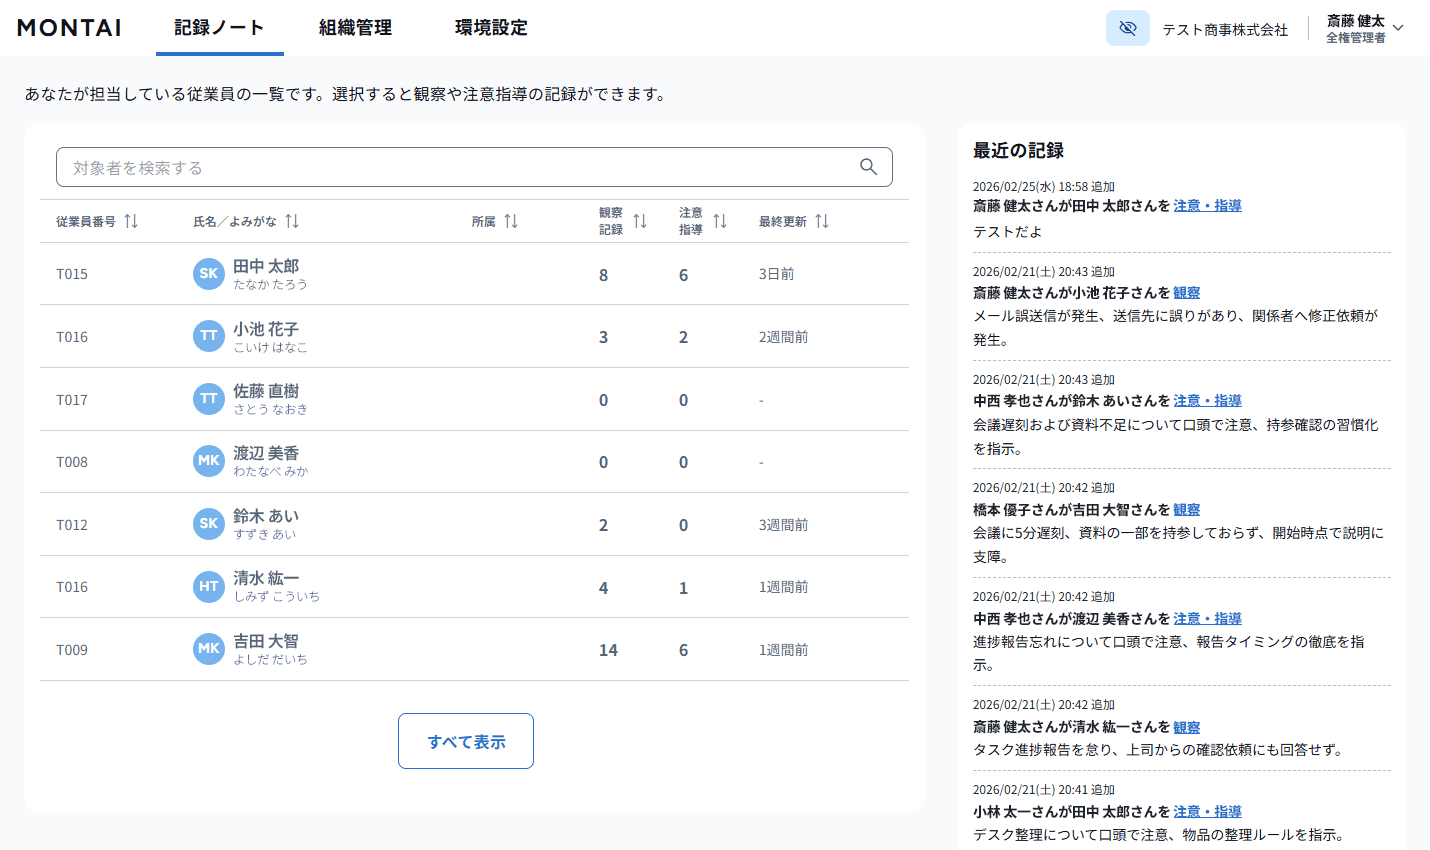Click the MONTAI logo

tap(68, 28)
